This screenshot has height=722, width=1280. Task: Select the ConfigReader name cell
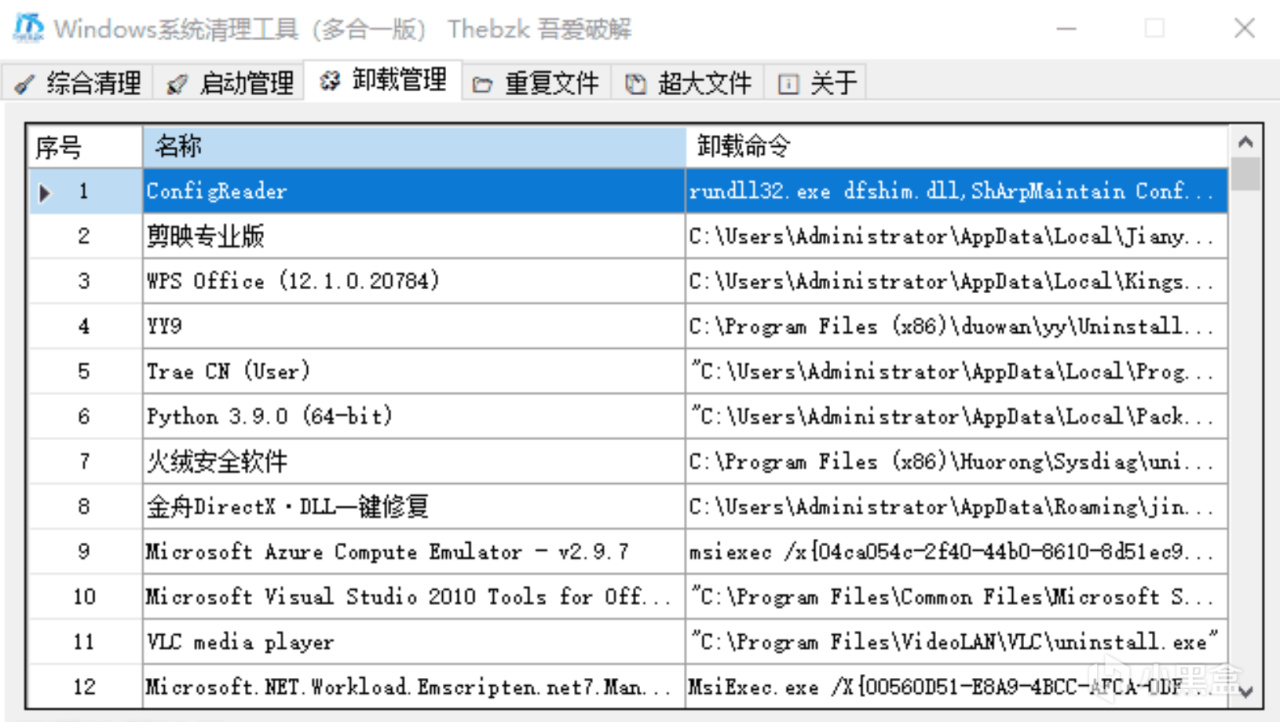(x=414, y=191)
